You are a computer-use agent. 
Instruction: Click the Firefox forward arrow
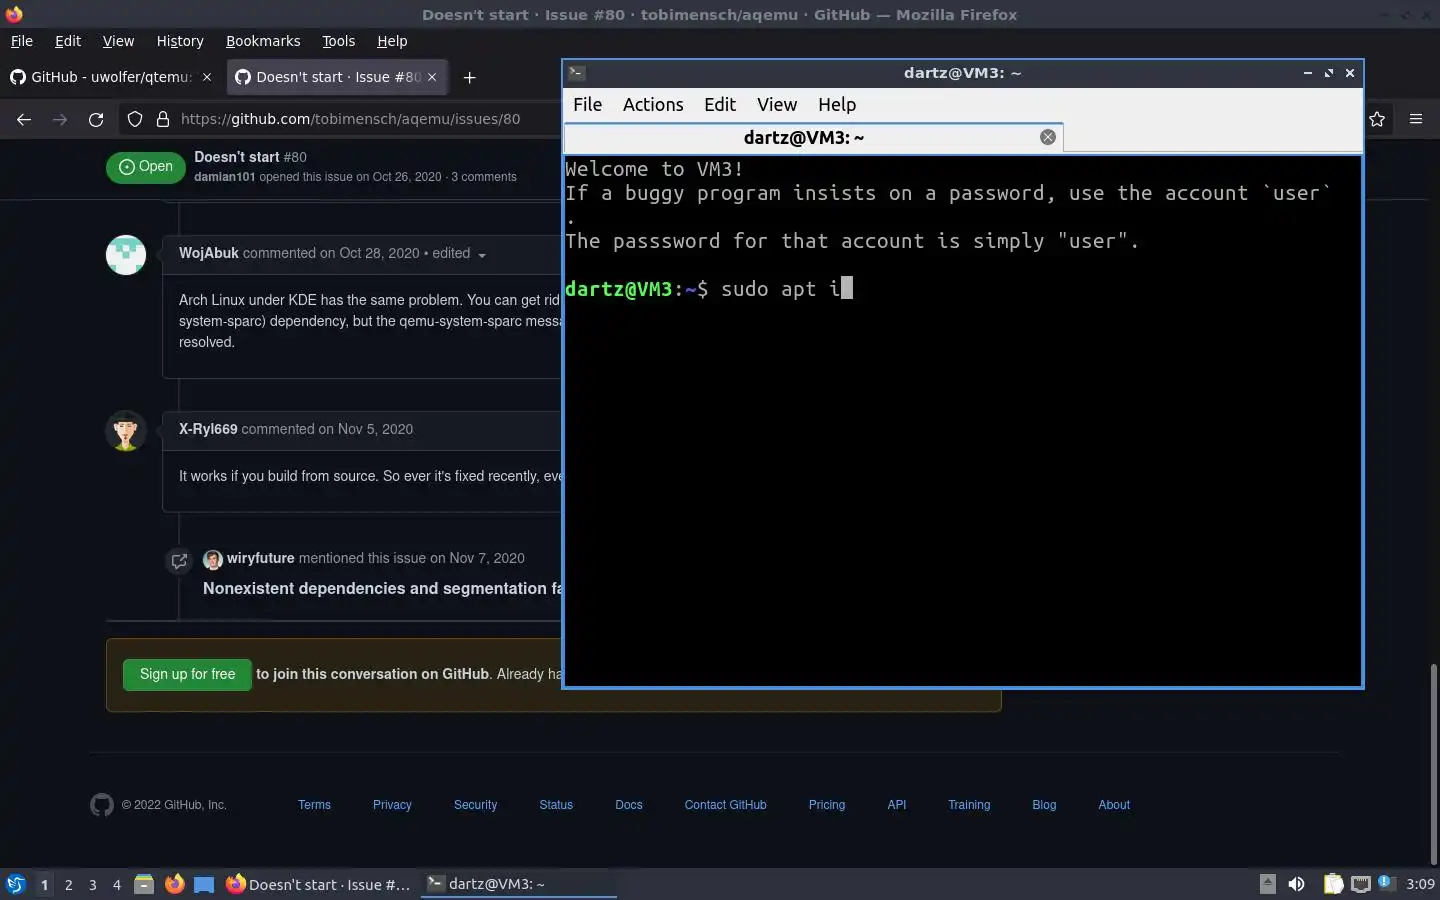tap(60, 119)
